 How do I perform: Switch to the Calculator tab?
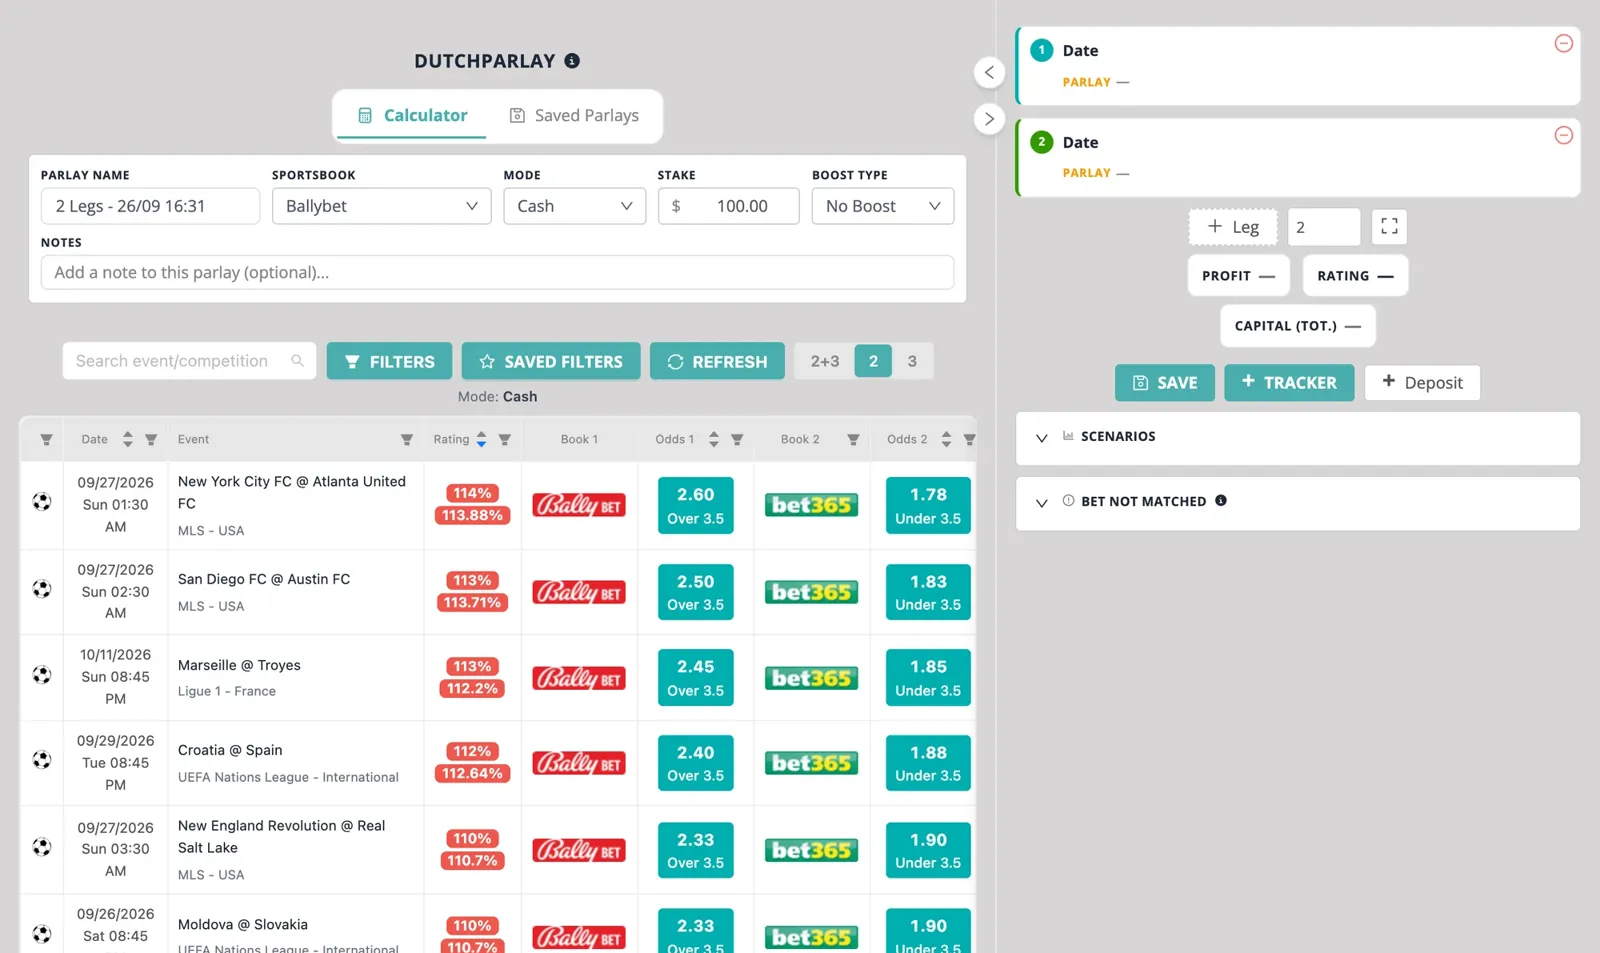pos(412,116)
